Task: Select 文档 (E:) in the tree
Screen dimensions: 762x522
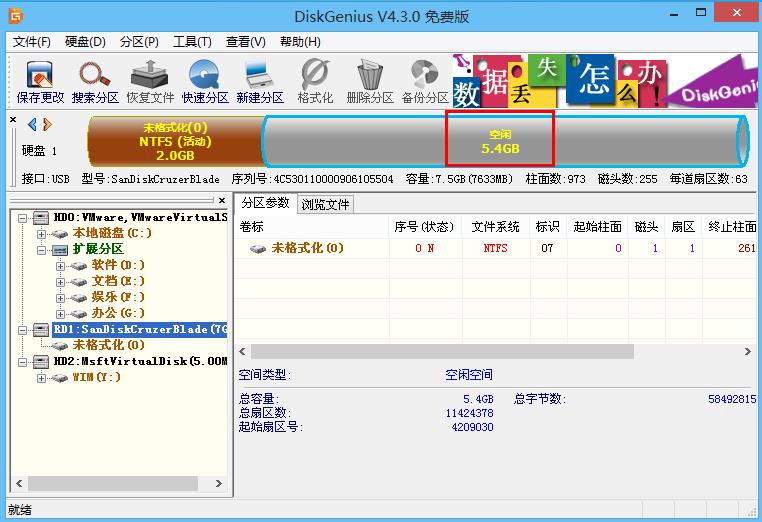Action: [118, 281]
